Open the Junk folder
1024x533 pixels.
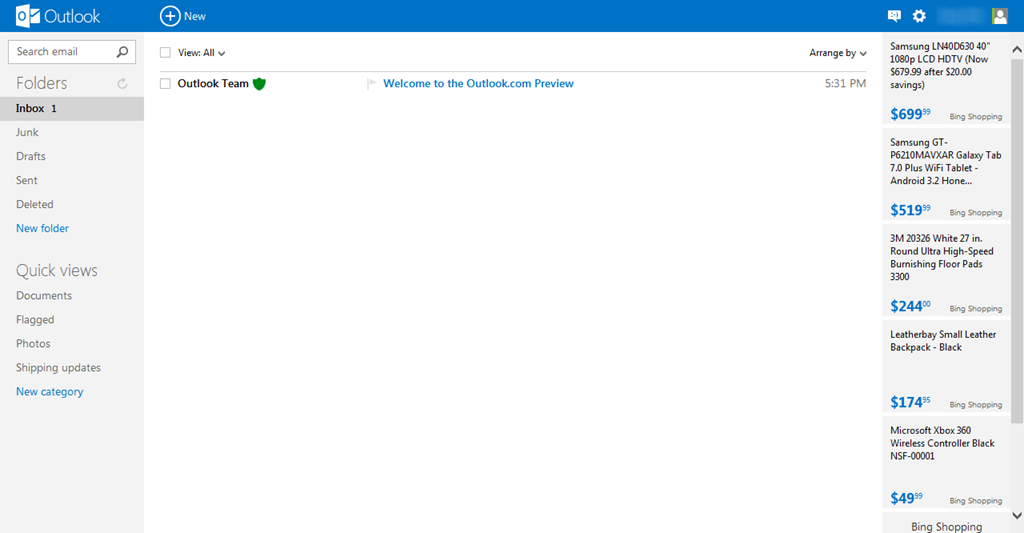pos(27,132)
